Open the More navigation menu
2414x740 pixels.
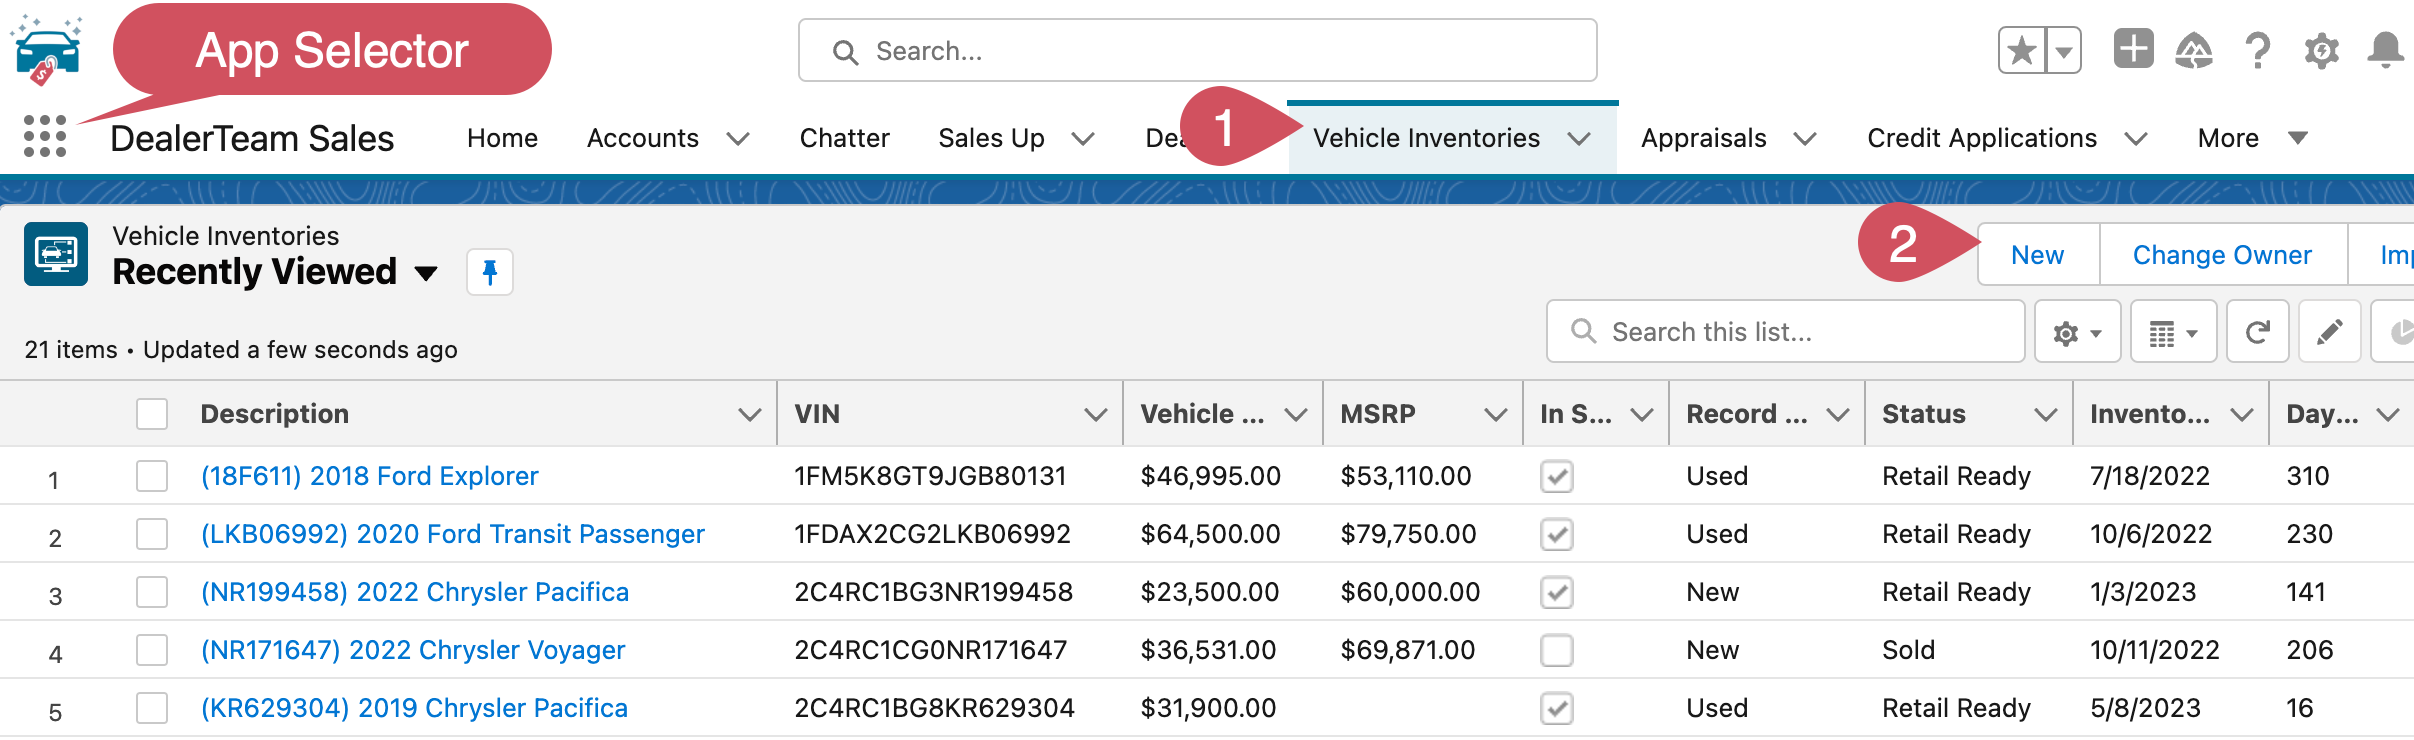click(x=2251, y=138)
